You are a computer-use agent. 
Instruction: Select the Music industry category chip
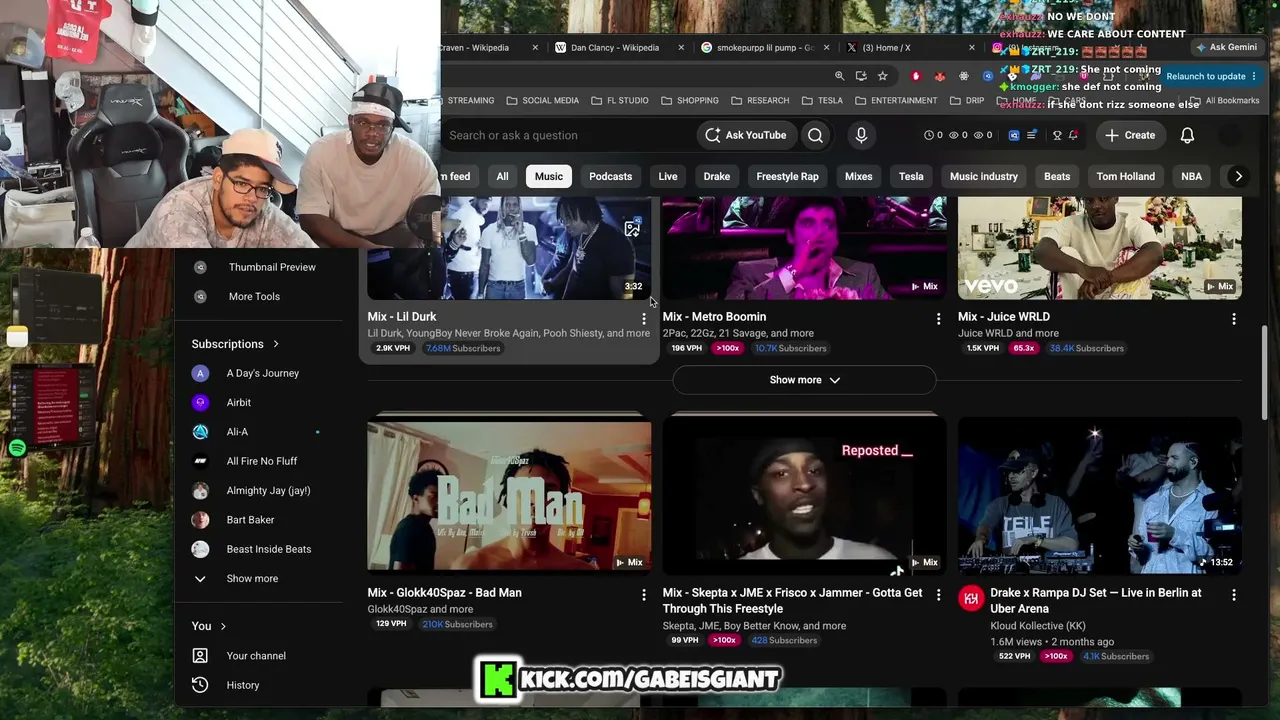(x=984, y=176)
